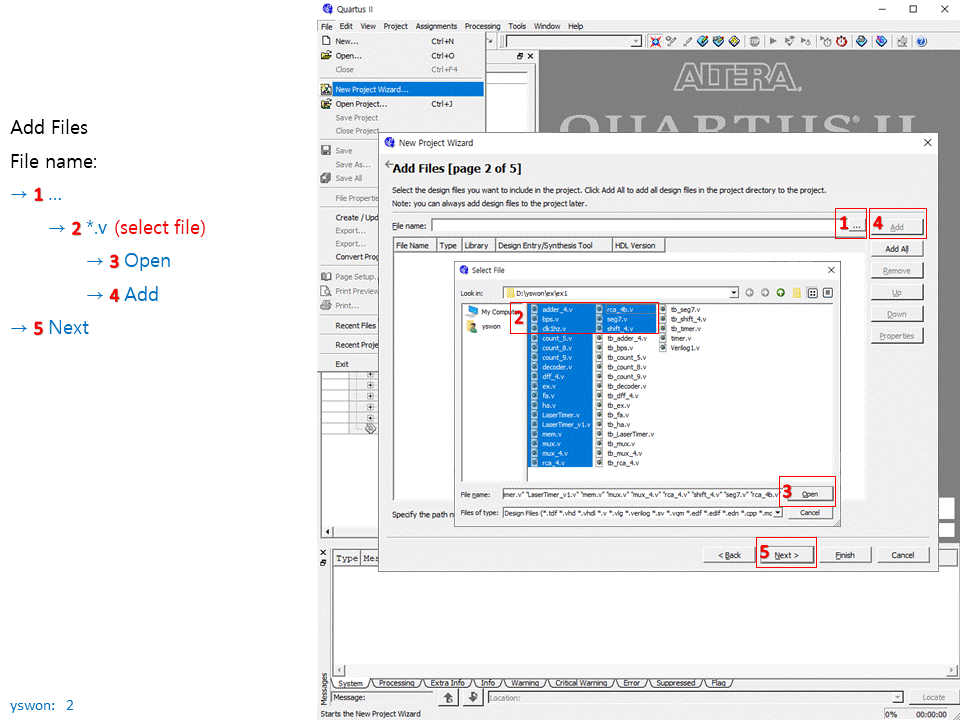Screen dimensions: 960x720
Task: Click the Locate button in Messages panel
Action: [x=933, y=697]
